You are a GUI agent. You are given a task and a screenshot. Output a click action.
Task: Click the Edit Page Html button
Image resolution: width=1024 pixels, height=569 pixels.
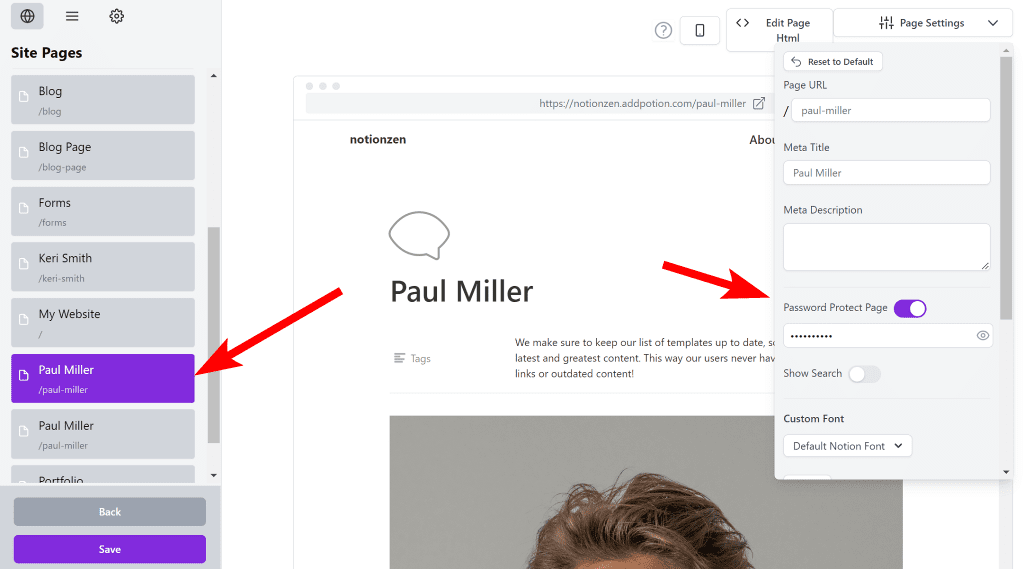click(x=779, y=30)
